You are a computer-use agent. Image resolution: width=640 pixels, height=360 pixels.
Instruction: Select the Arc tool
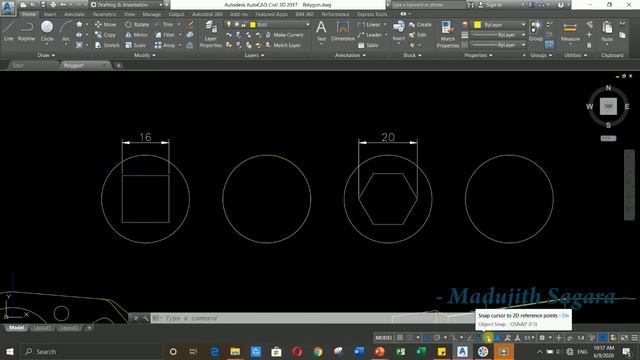(66, 32)
